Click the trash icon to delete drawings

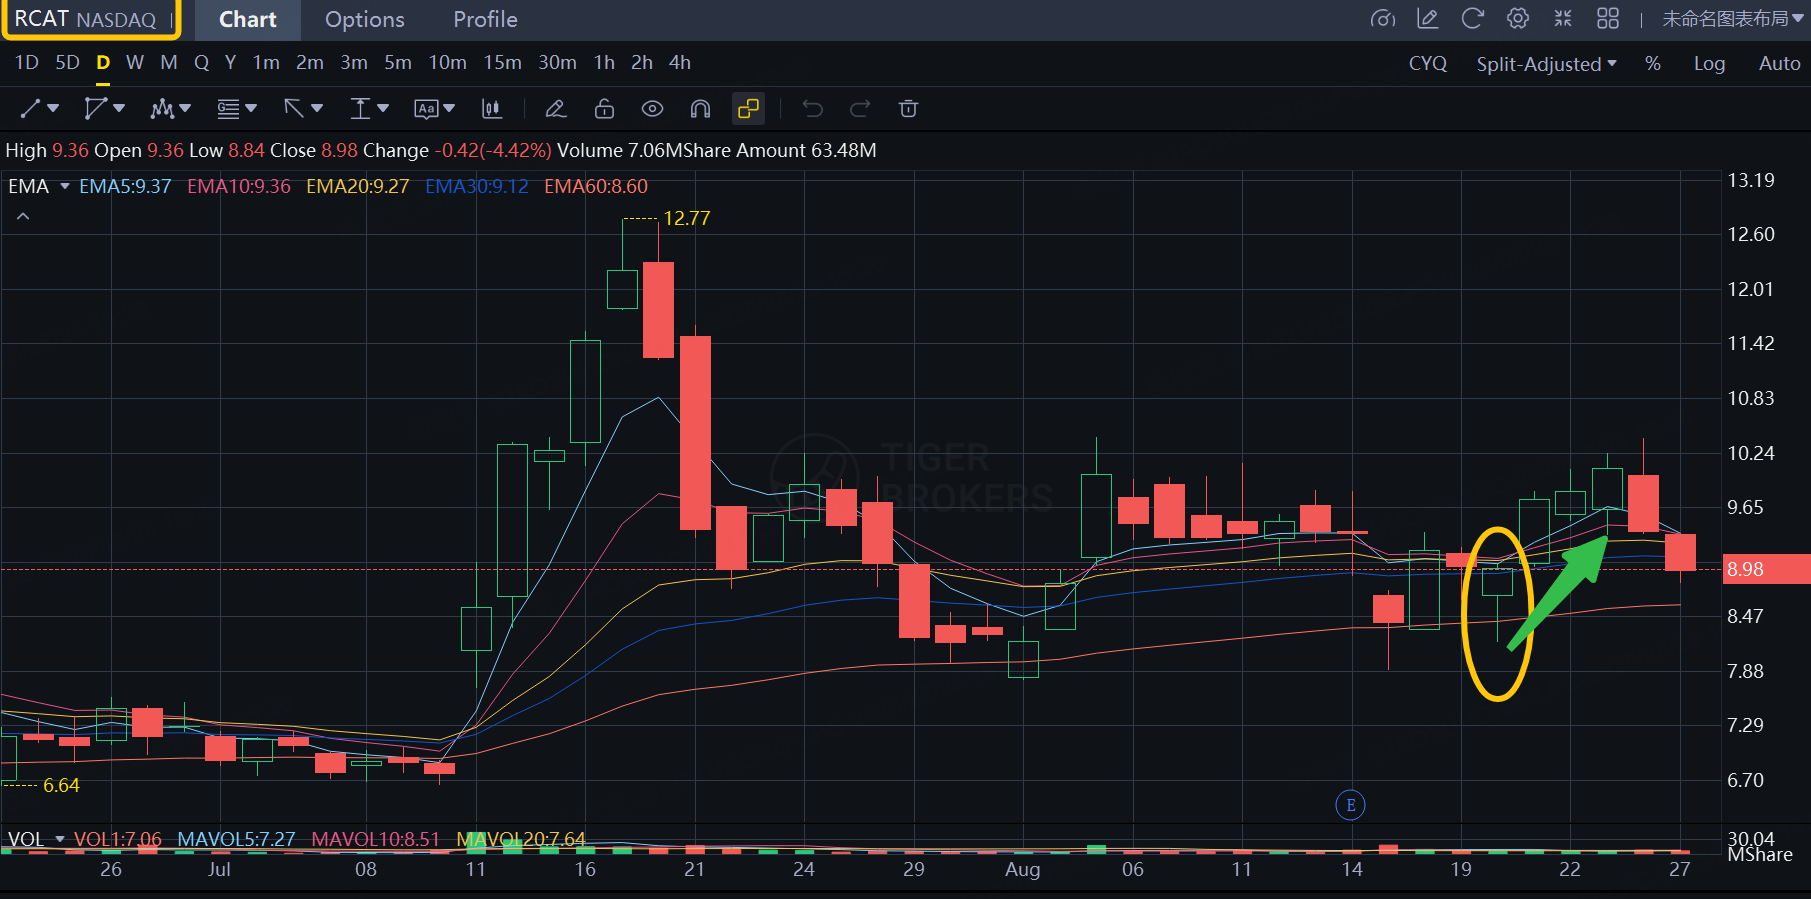(x=908, y=109)
